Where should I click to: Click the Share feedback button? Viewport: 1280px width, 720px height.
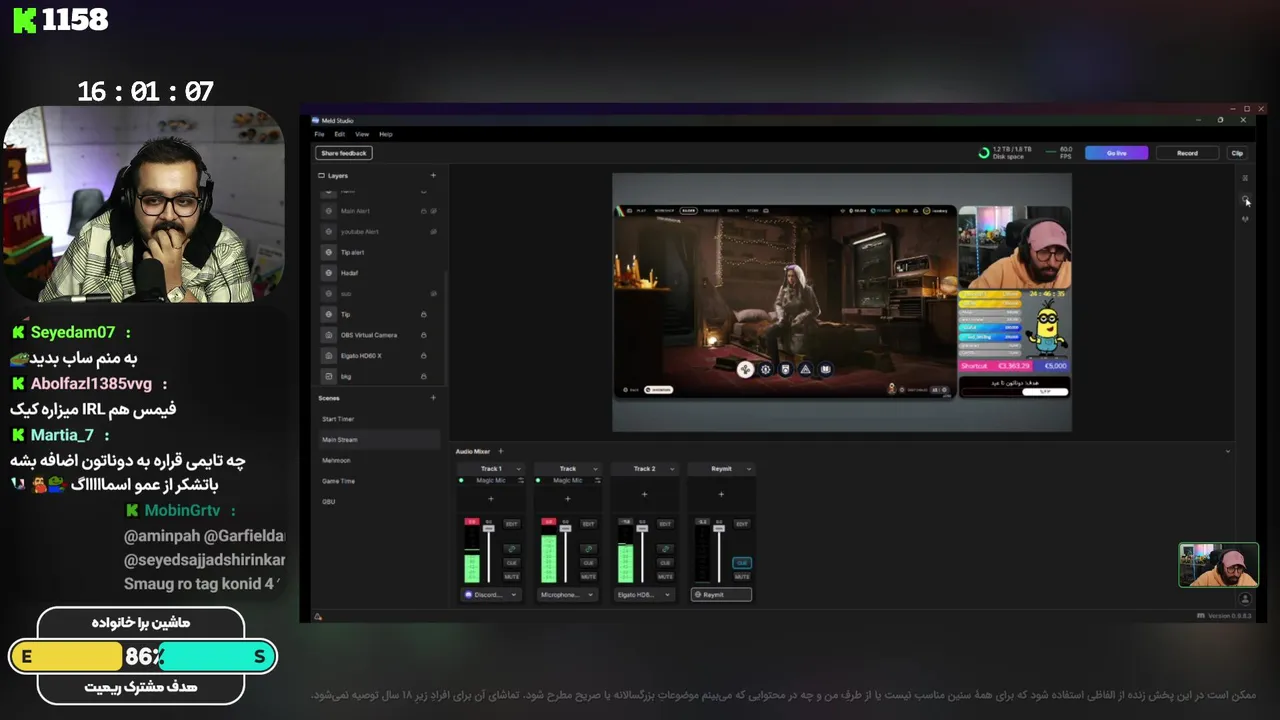(344, 153)
